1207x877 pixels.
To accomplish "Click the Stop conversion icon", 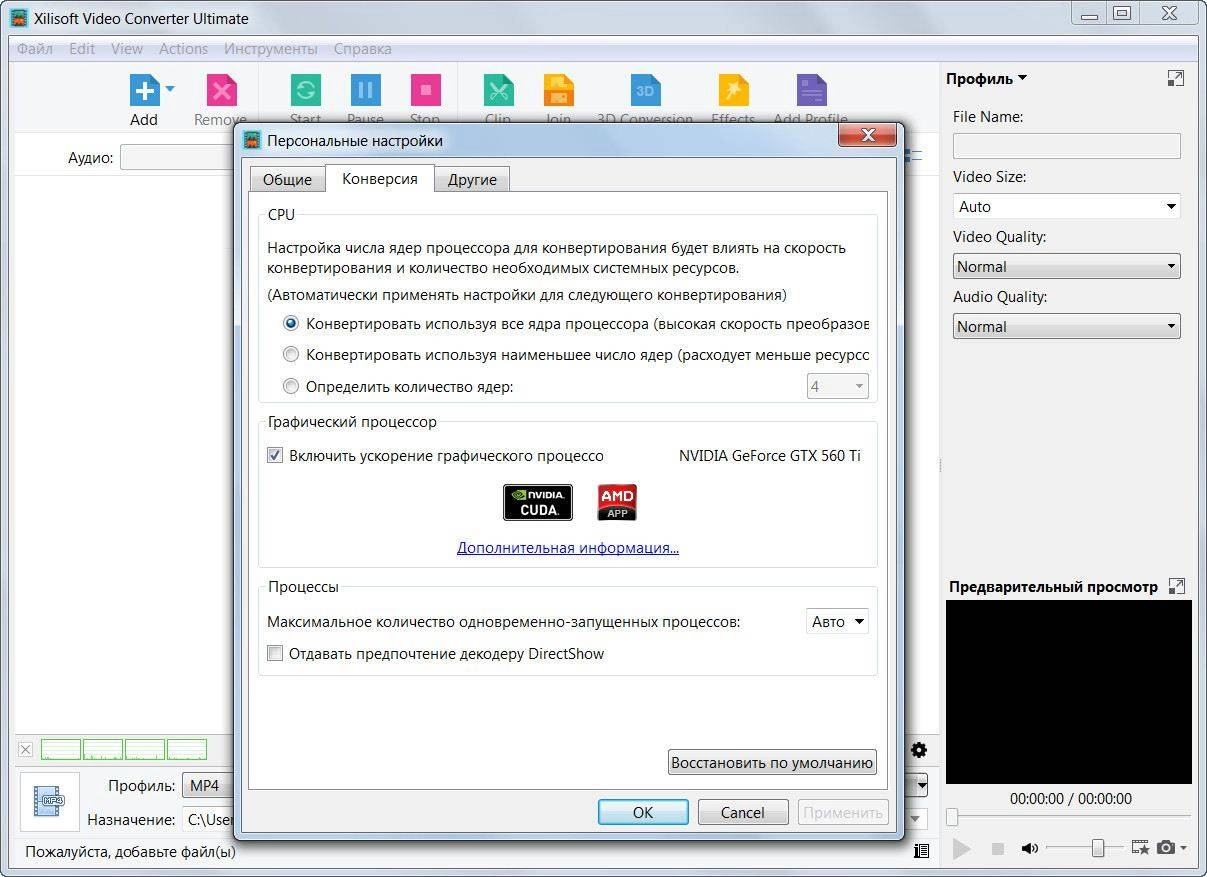I will click(x=425, y=90).
